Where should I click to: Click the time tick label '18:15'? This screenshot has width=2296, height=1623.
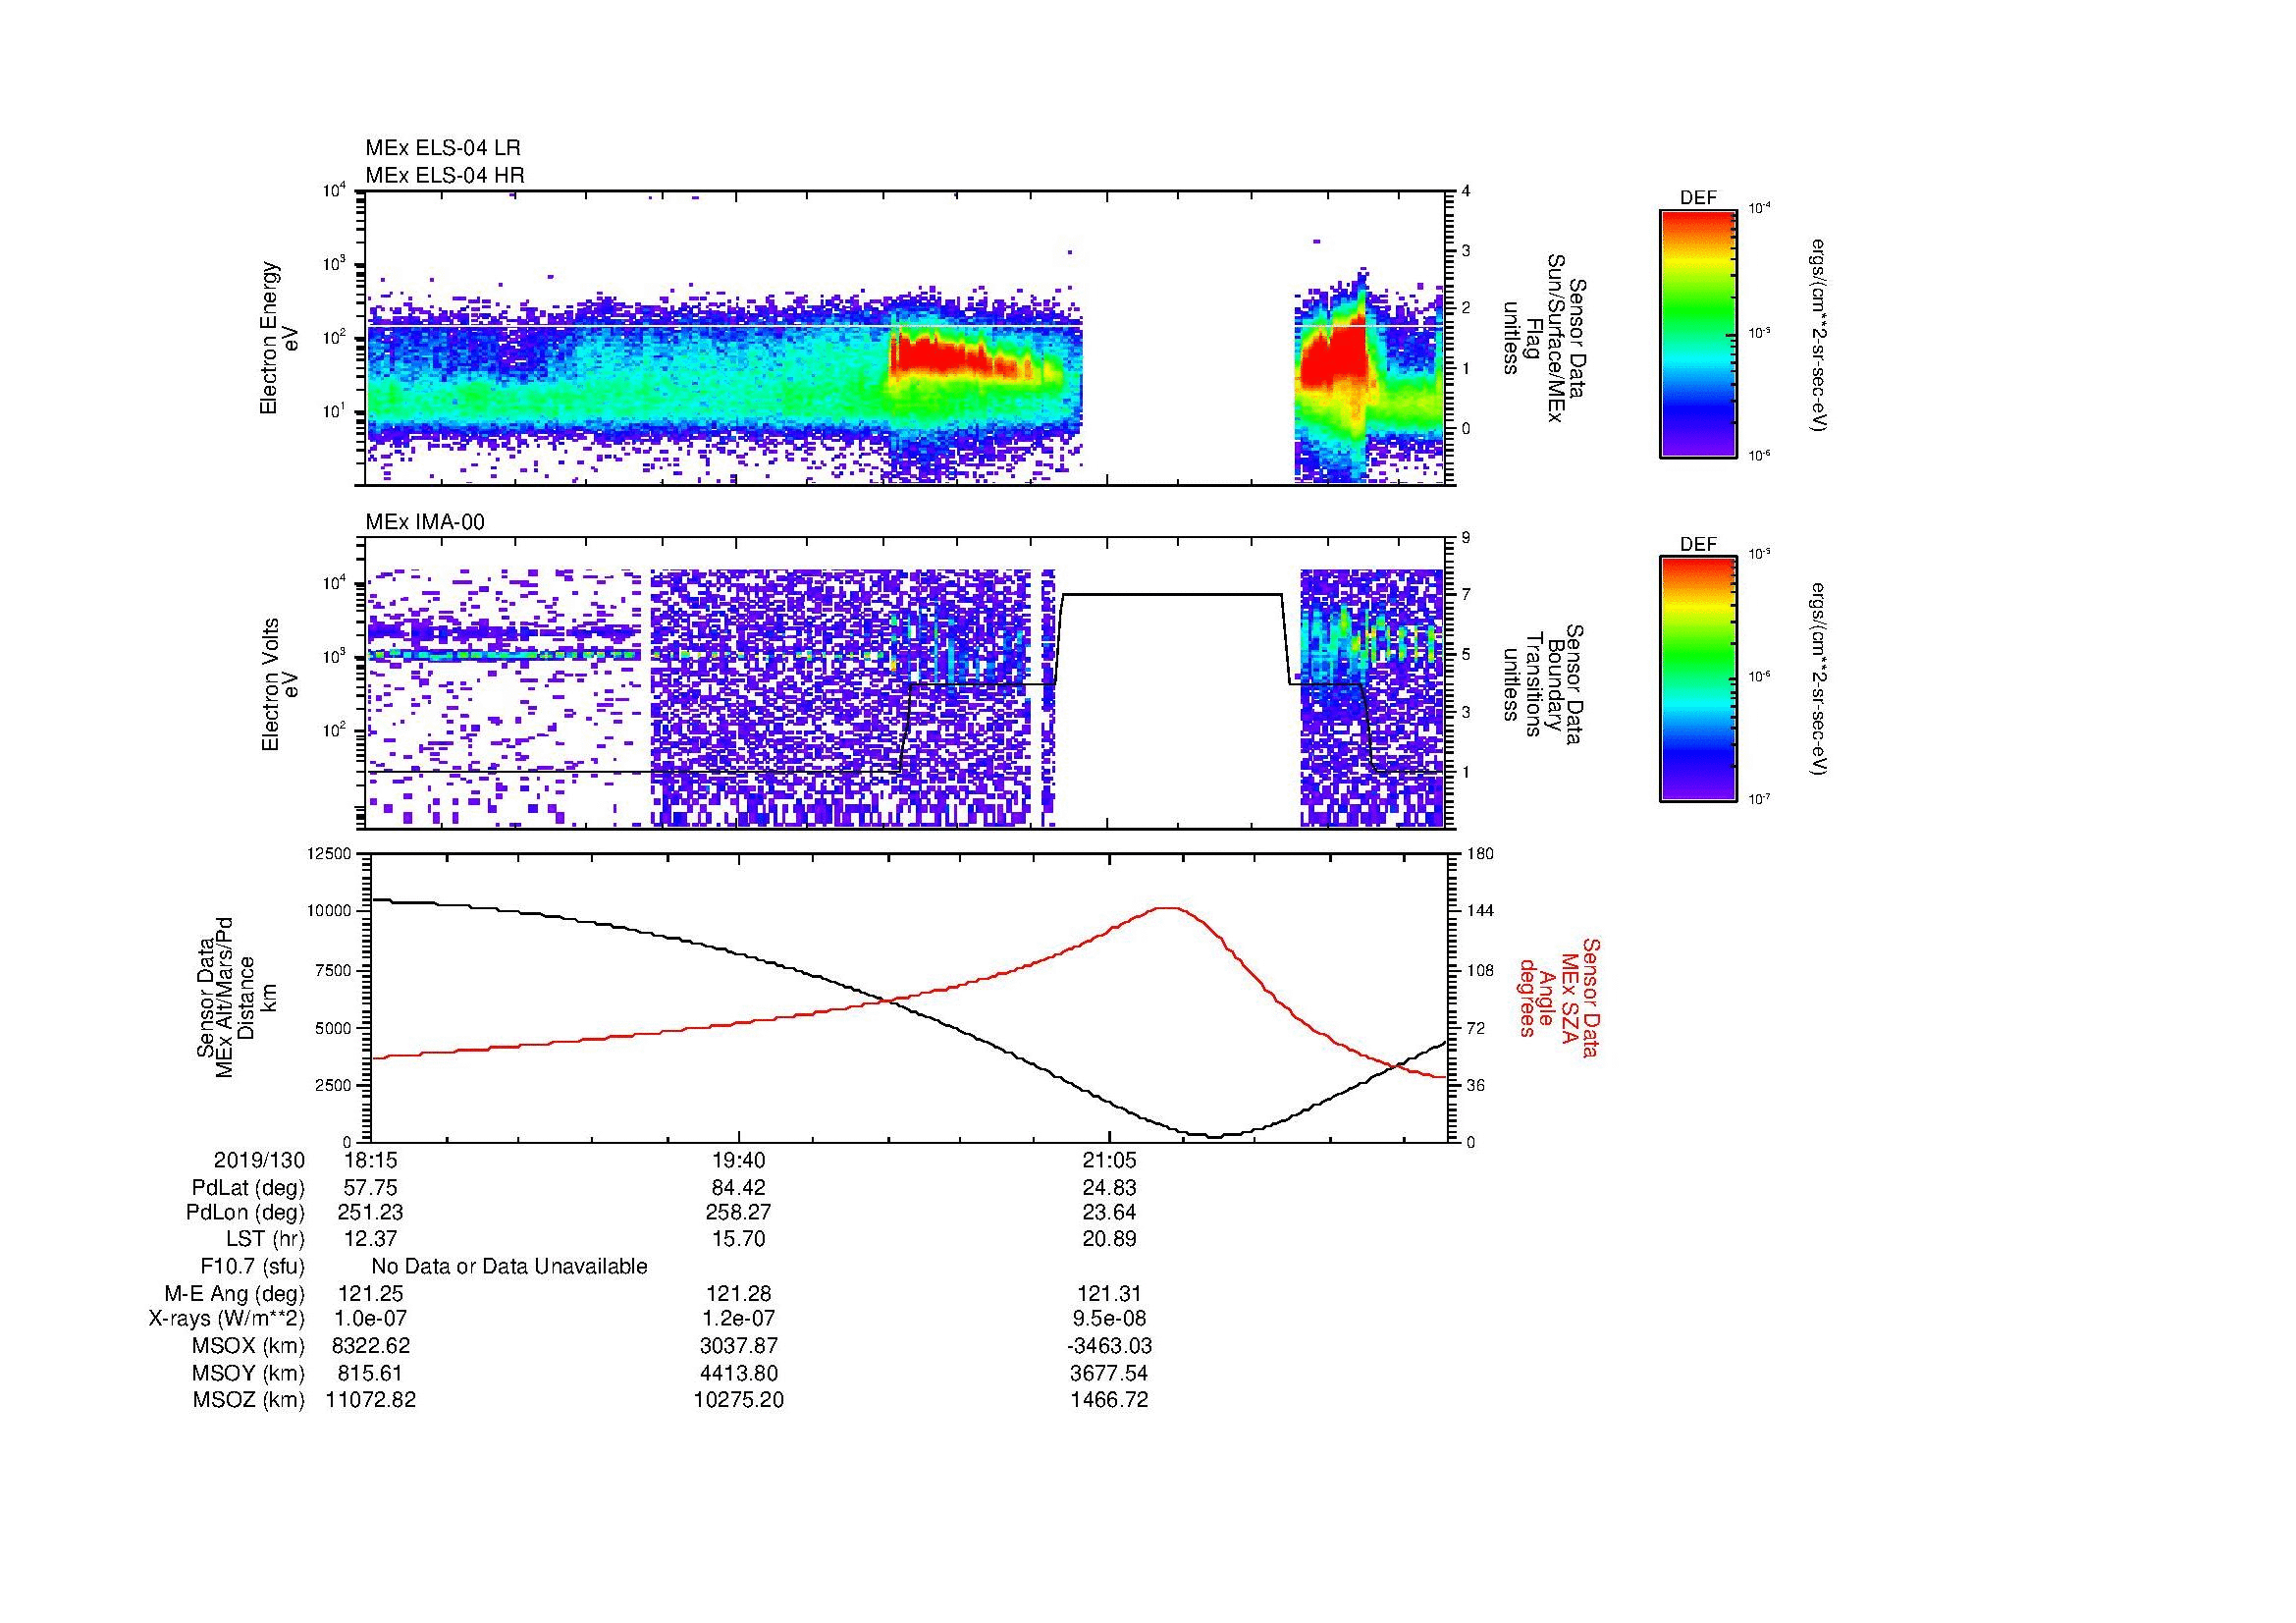(370, 1160)
